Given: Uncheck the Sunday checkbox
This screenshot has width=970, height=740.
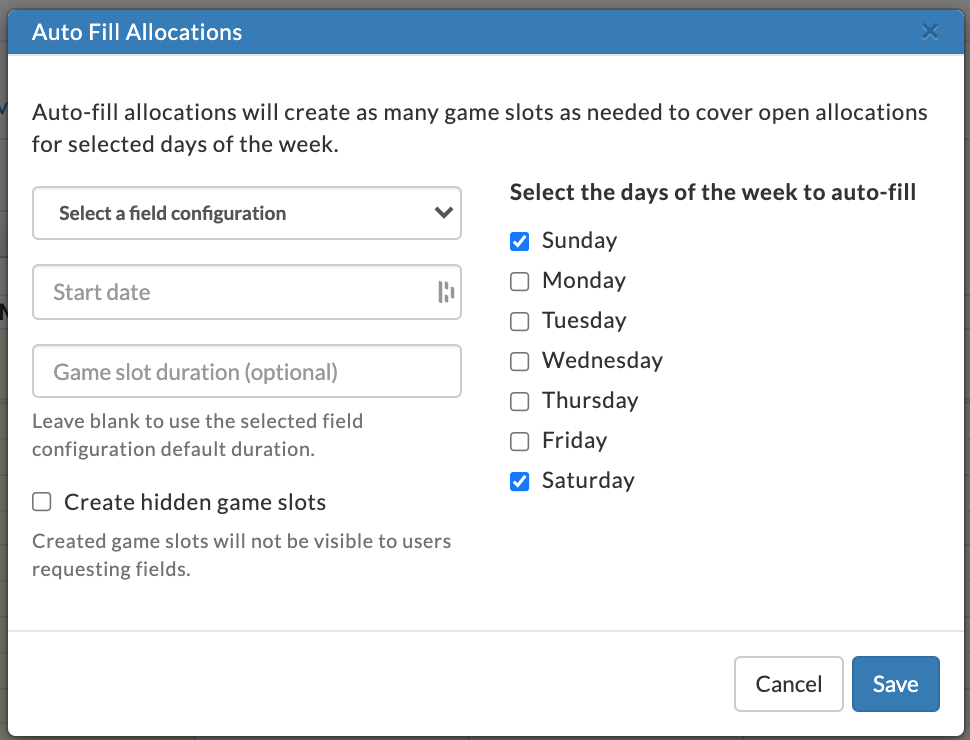Looking at the screenshot, I should coord(520,241).
